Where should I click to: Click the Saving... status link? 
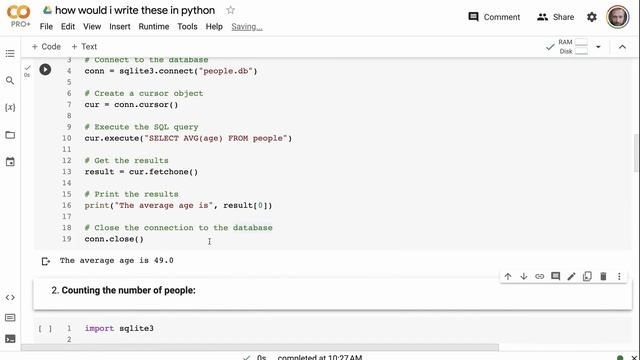click(247, 27)
